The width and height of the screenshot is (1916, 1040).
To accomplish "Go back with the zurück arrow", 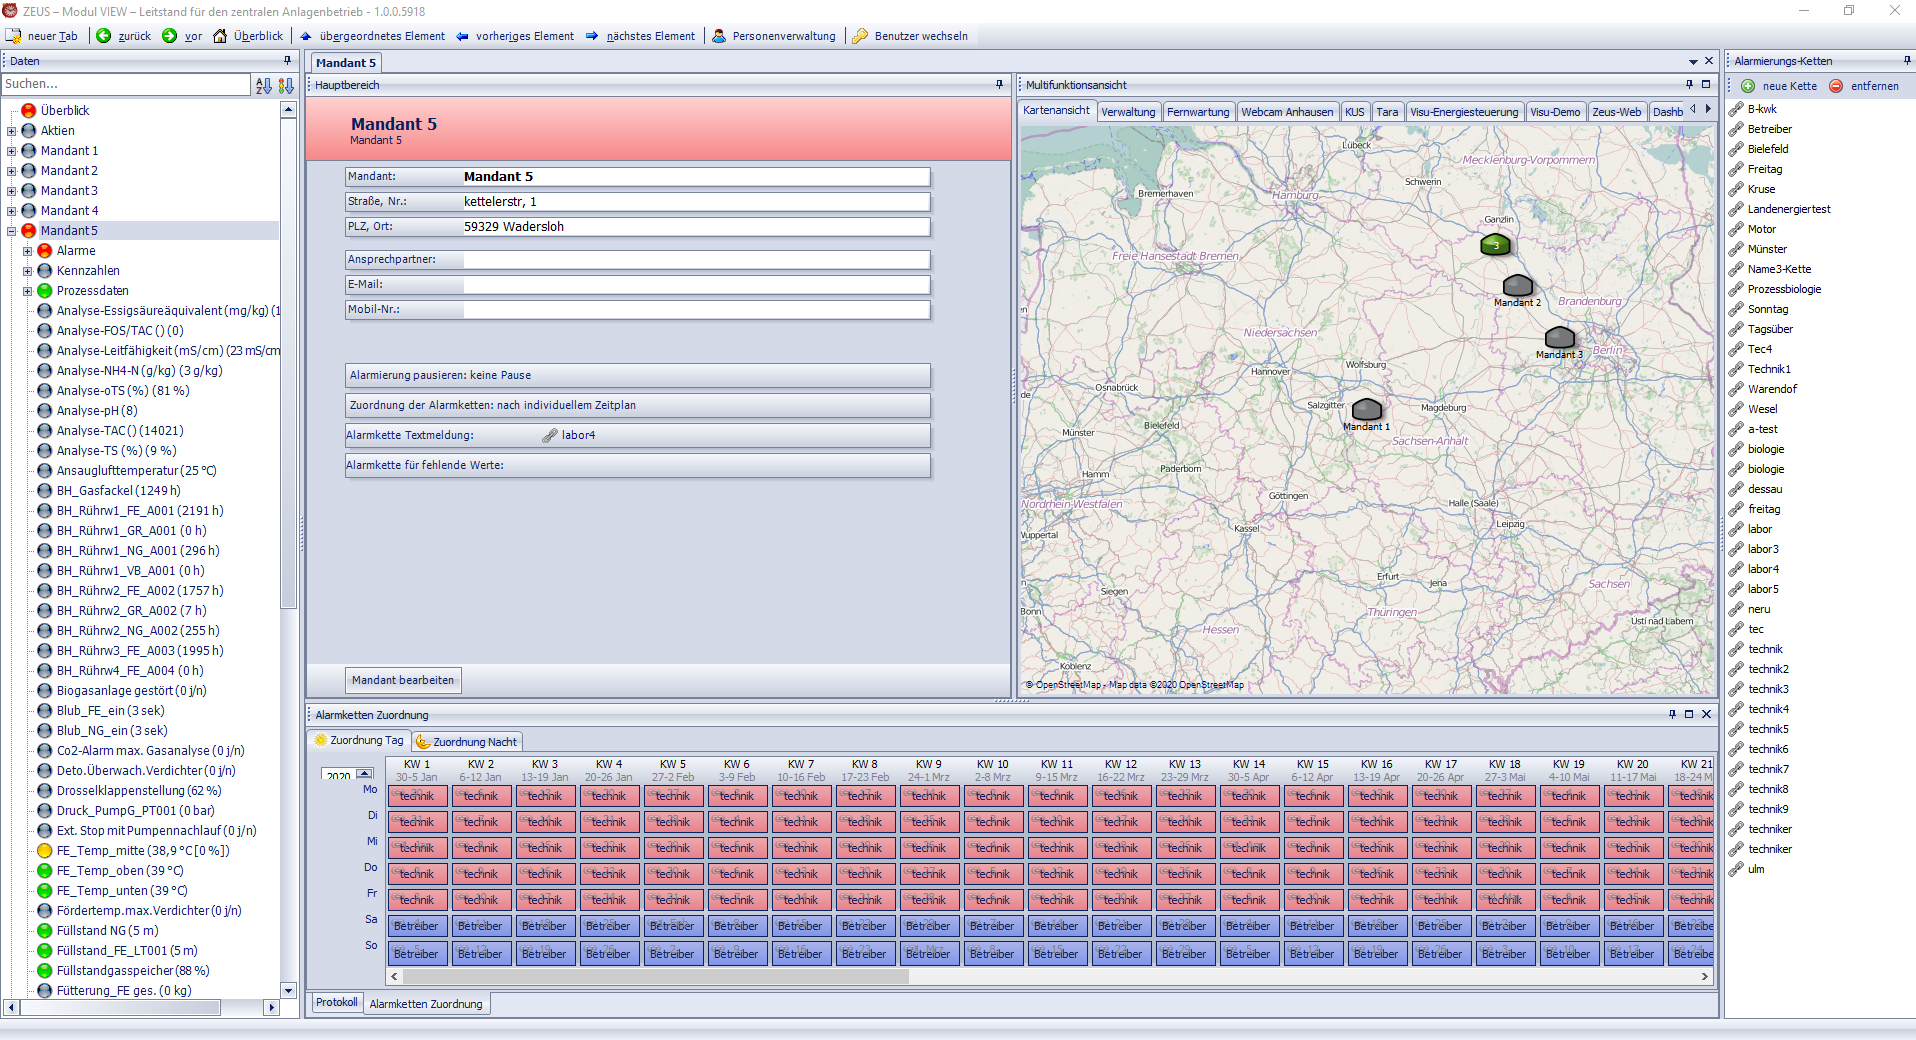I will point(104,36).
